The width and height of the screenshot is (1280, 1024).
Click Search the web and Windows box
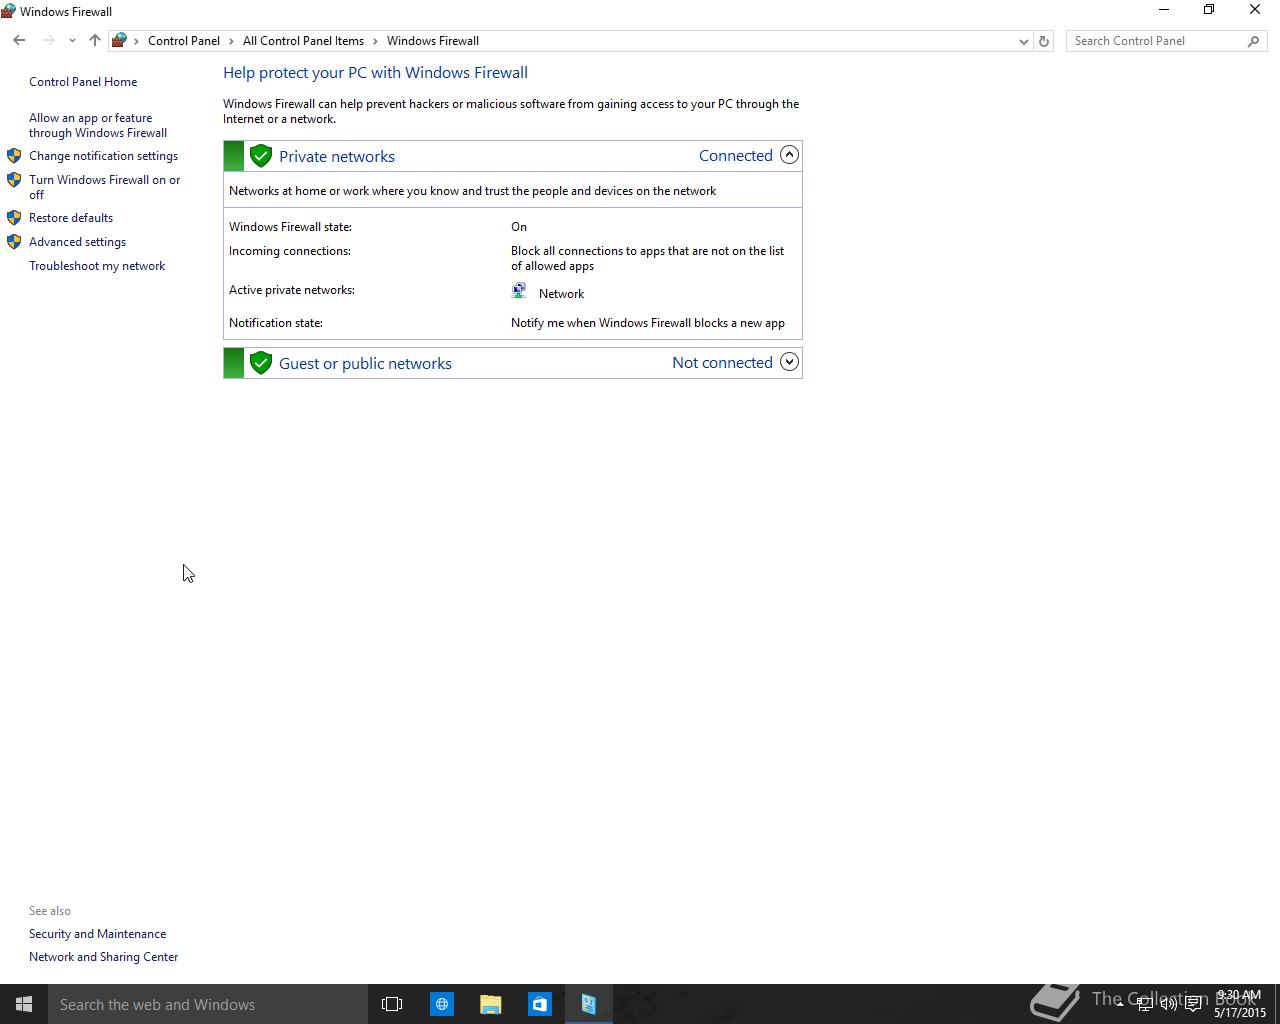(x=208, y=1004)
